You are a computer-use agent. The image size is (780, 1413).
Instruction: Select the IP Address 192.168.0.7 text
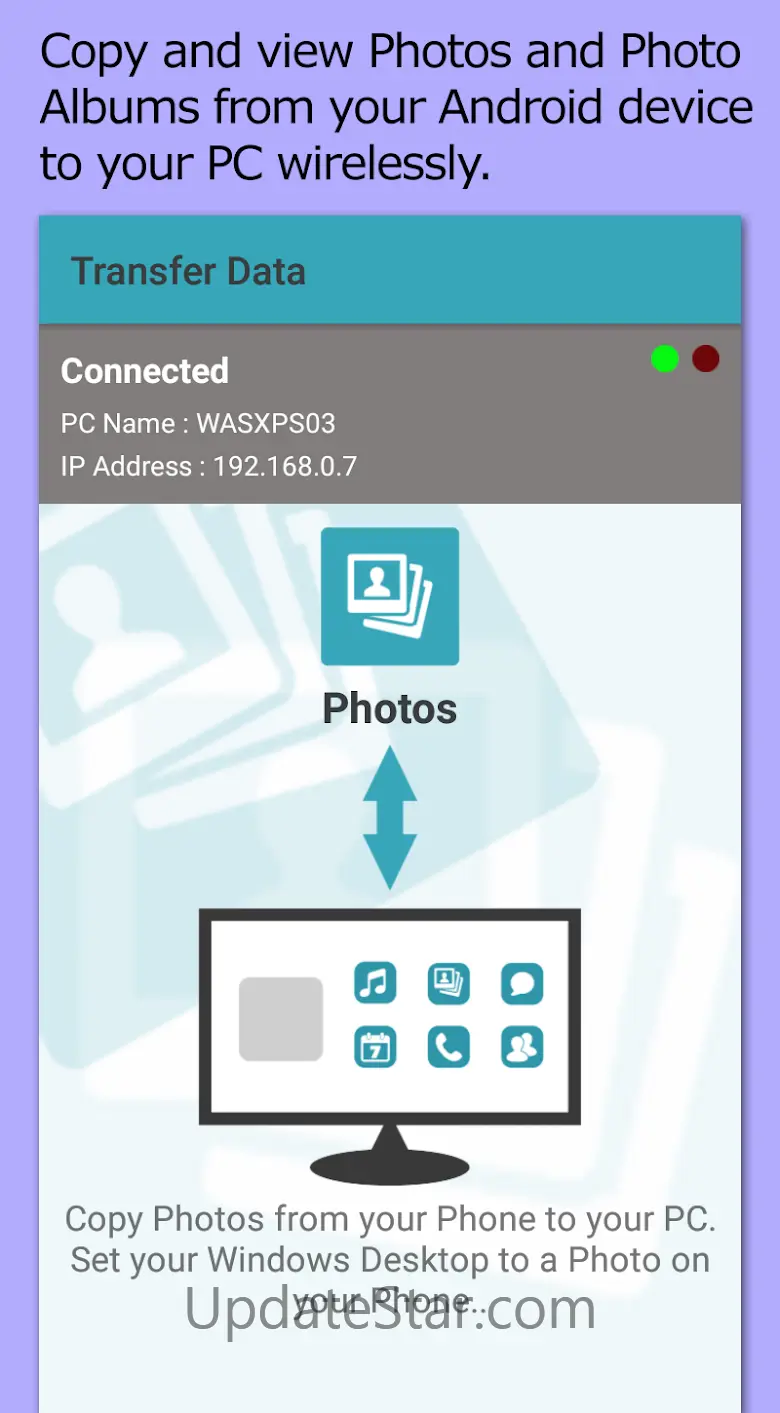[x=209, y=466]
